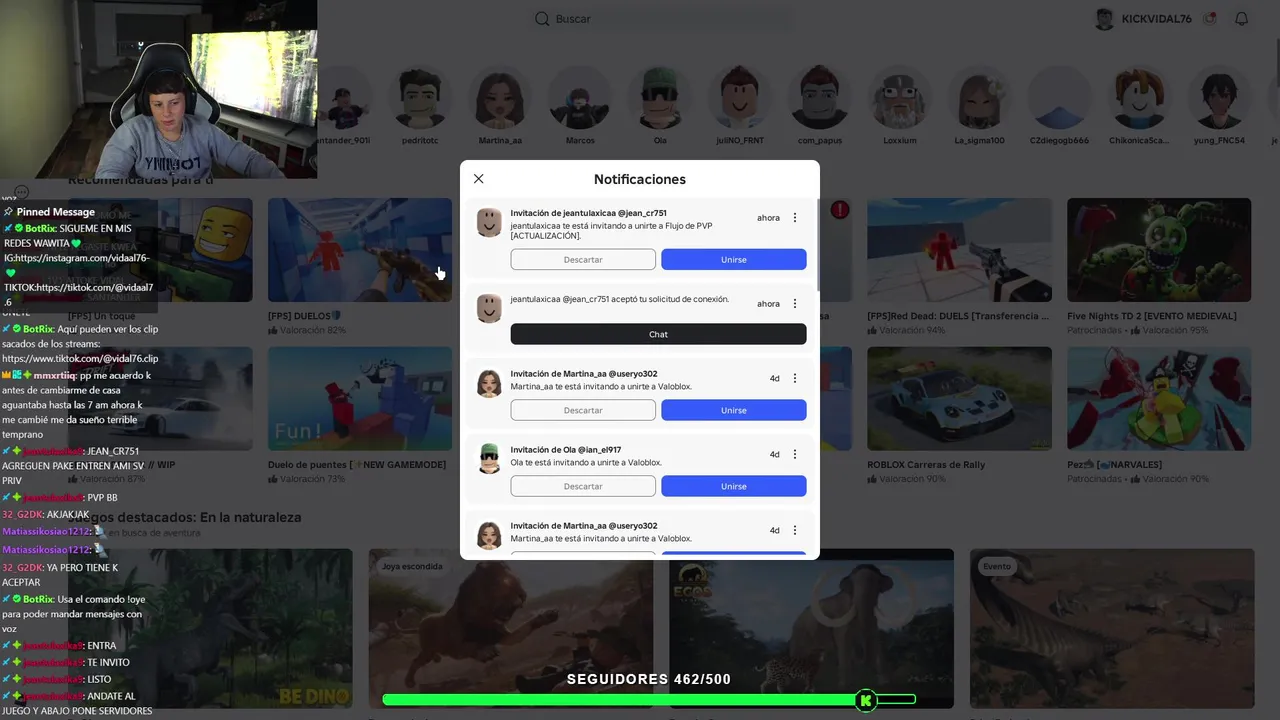Screen dimensions: 1280x720
Task: Open friend Ola avatar in friends row
Action: pyautogui.click(x=660, y=98)
